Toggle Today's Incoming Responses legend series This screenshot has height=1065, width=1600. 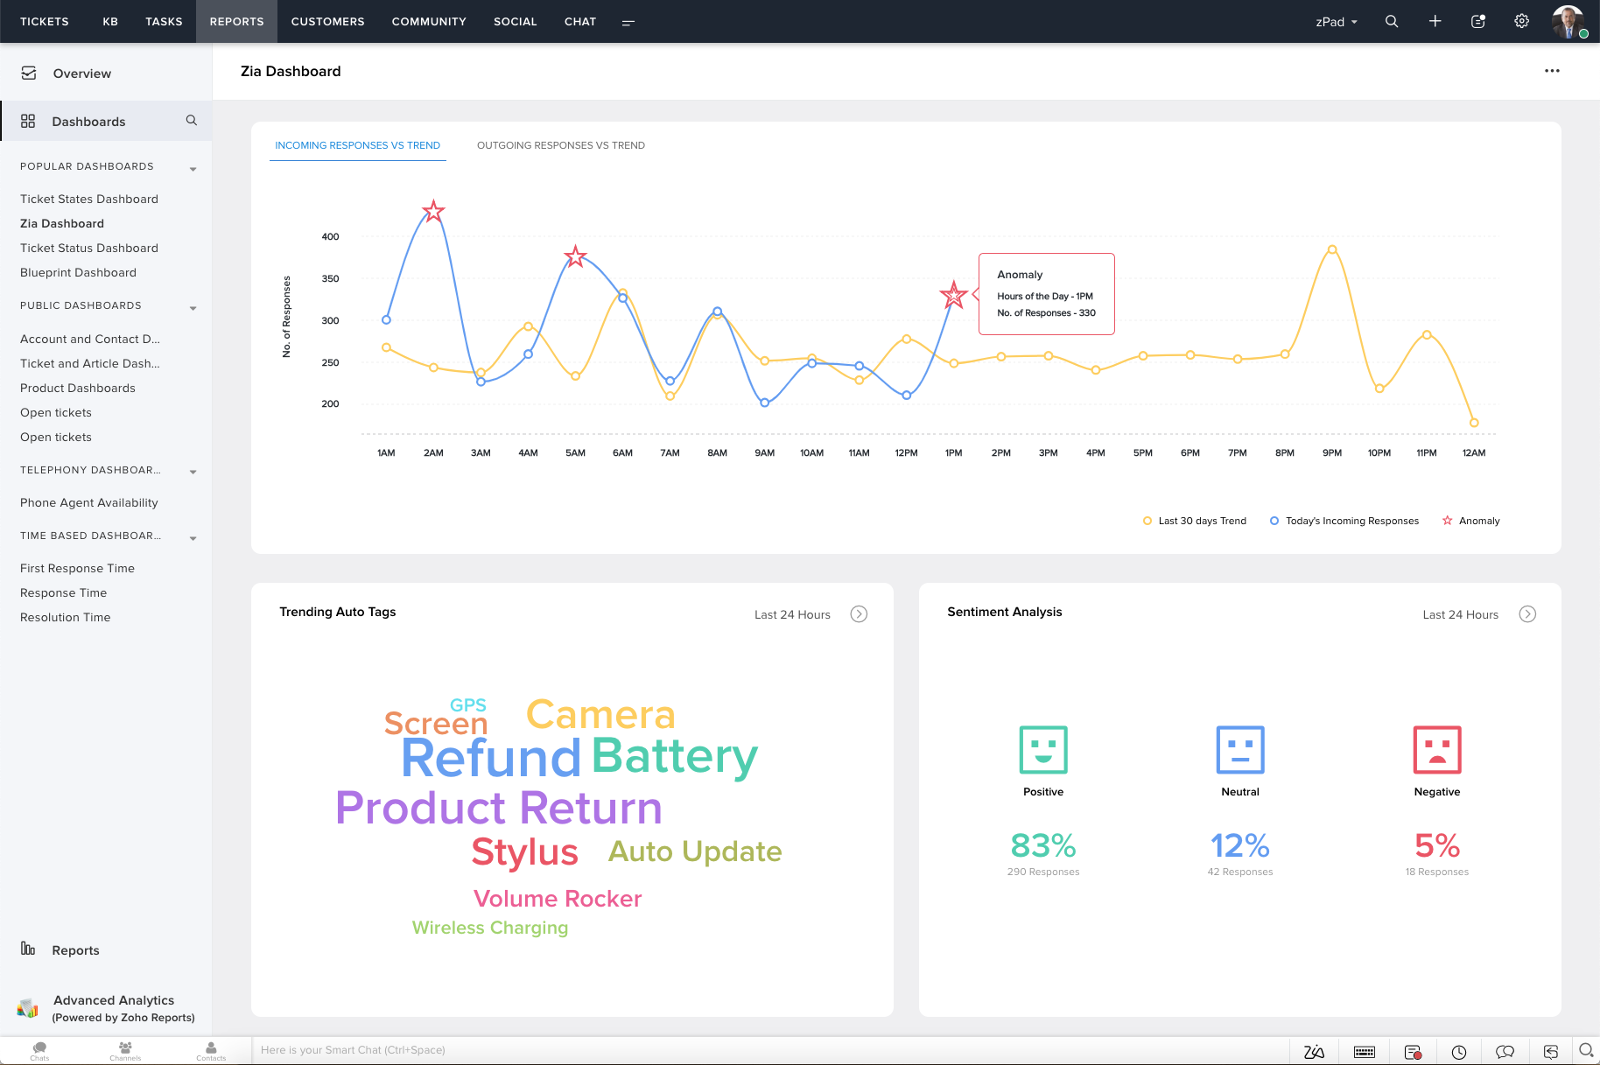(1344, 521)
